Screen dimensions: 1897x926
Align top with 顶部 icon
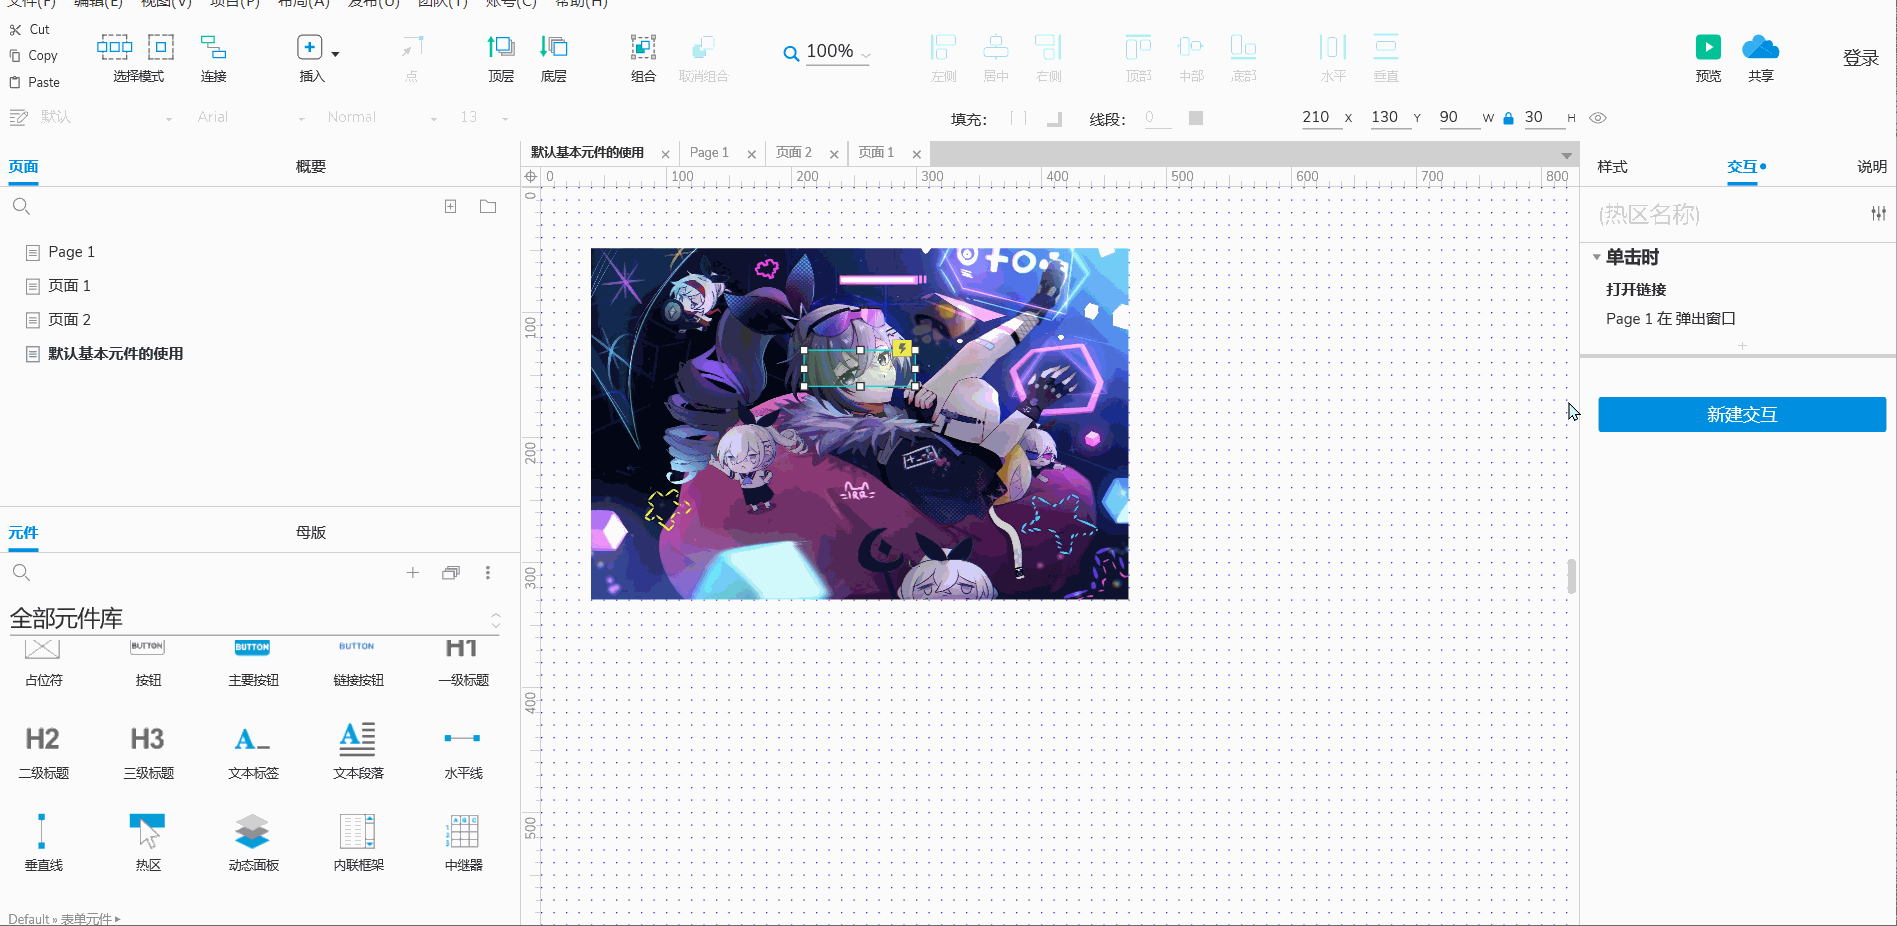click(x=1138, y=47)
